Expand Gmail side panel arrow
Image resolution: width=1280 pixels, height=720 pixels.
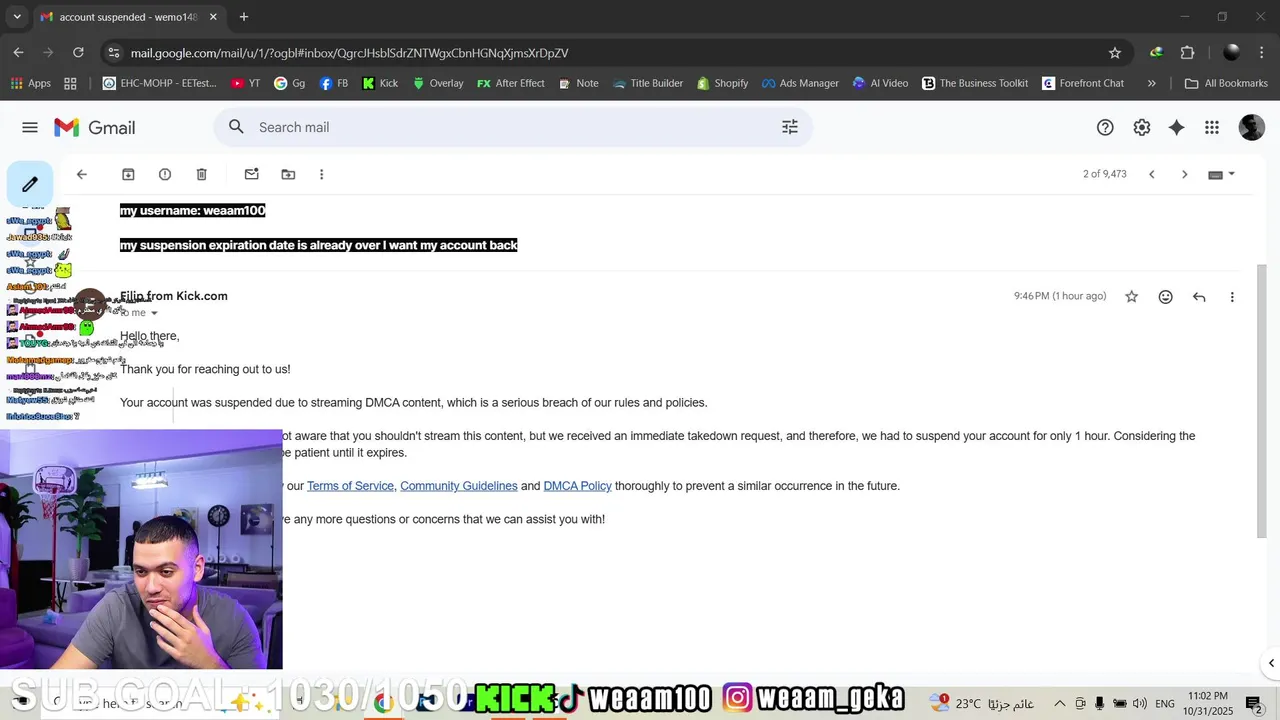pyautogui.click(x=1271, y=663)
